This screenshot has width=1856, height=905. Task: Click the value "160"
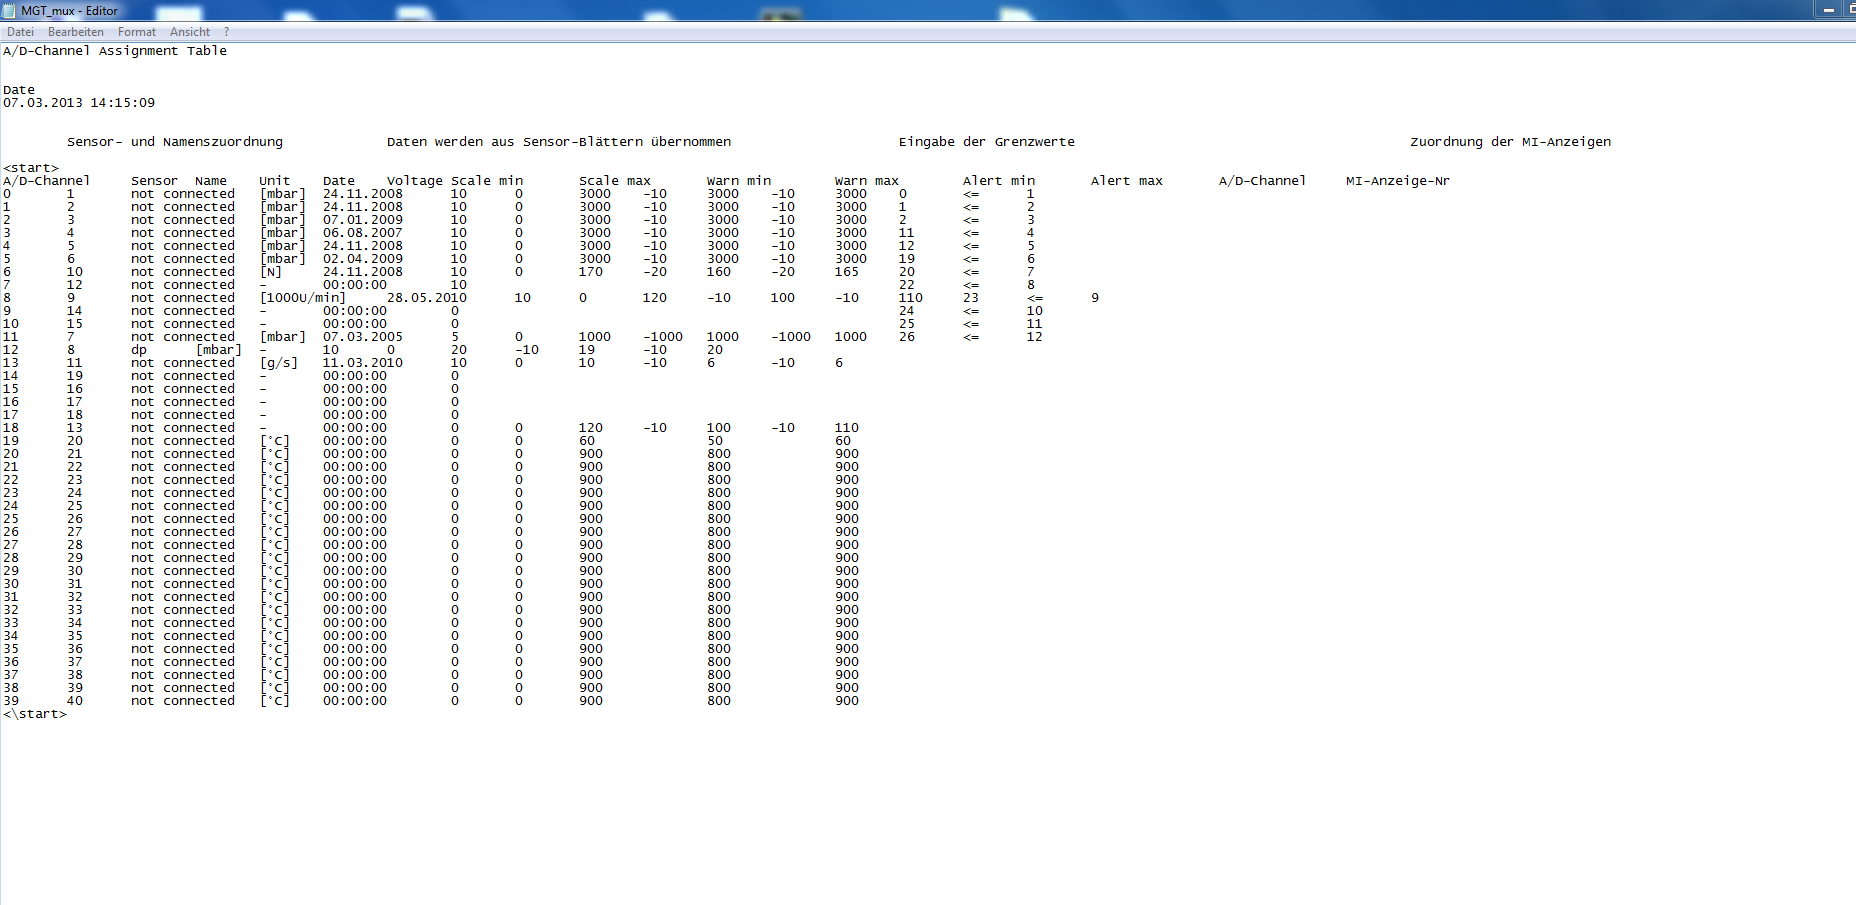tap(719, 272)
